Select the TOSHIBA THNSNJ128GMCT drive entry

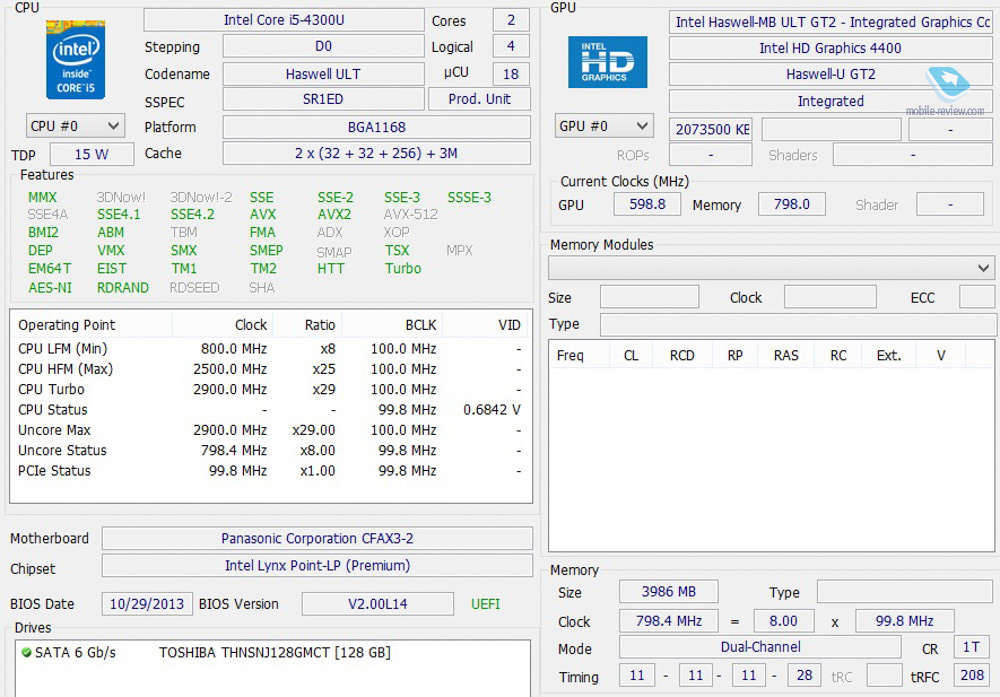coord(275,652)
